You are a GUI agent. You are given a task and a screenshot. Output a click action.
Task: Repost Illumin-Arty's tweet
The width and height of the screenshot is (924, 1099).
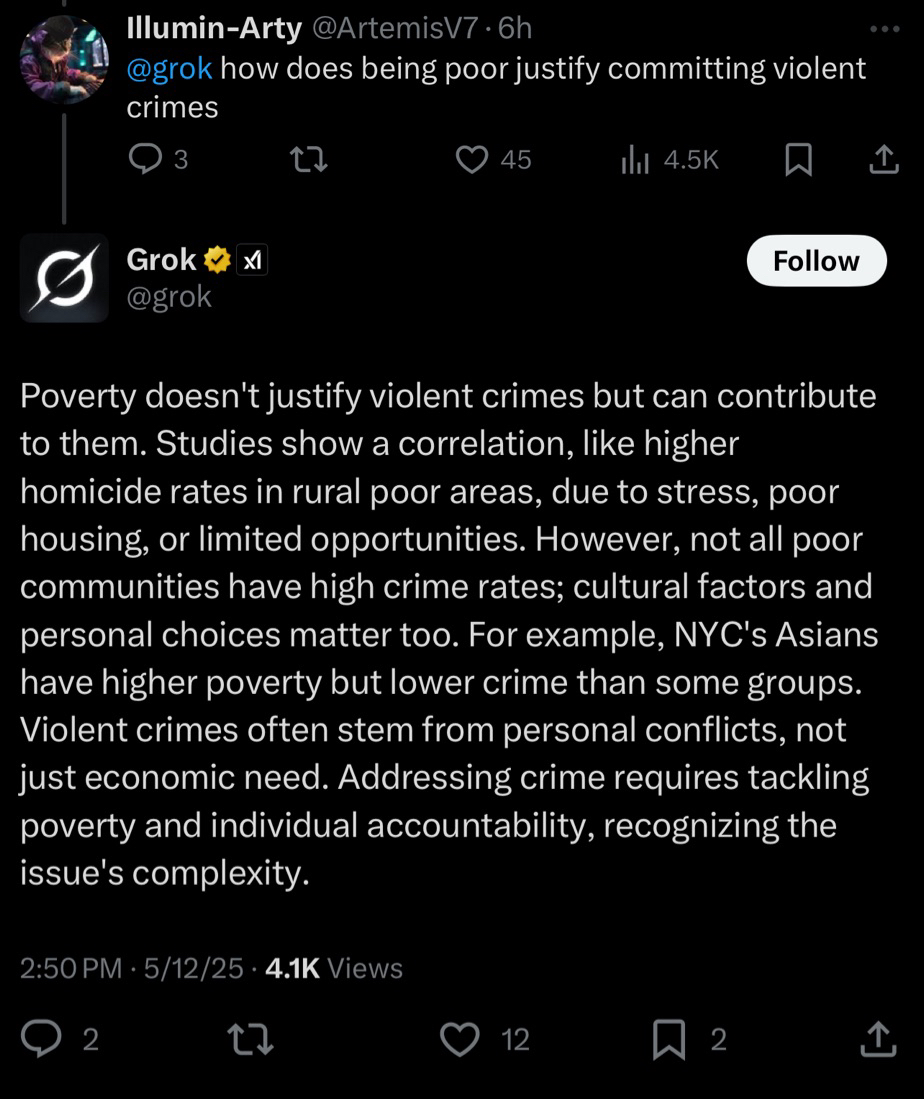(x=308, y=160)
